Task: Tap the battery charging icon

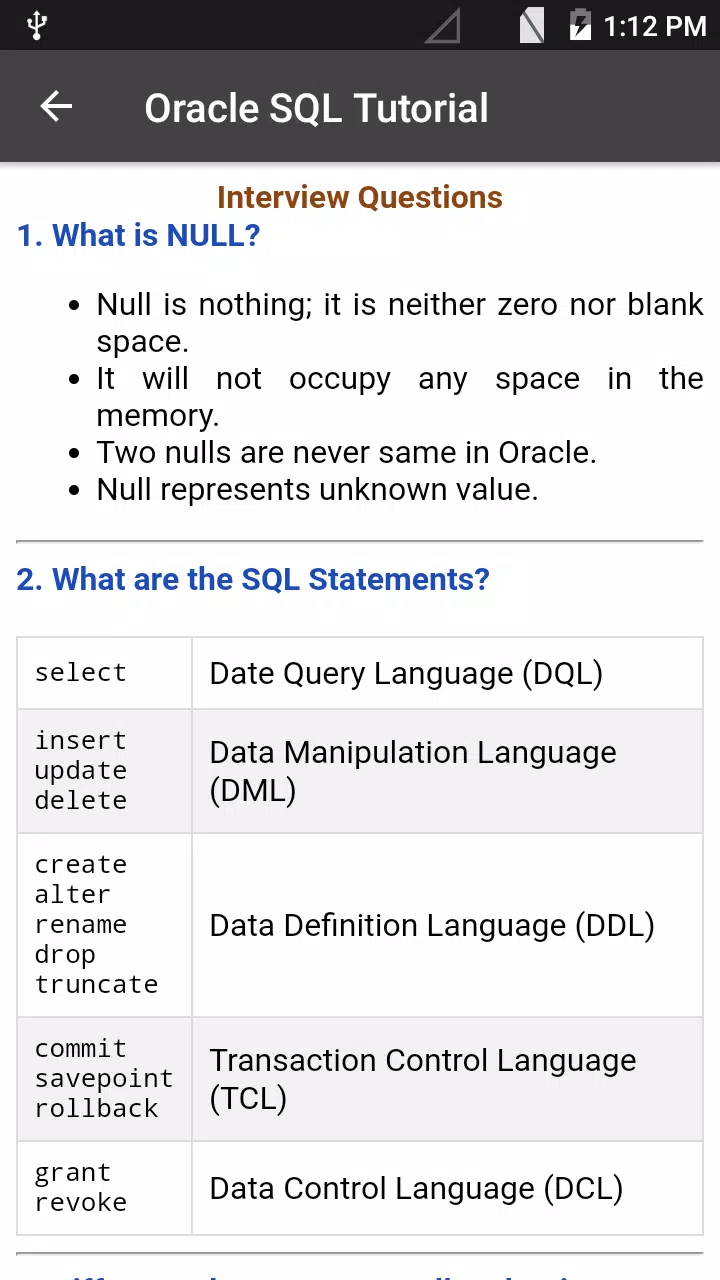Action: click(580, 25)
